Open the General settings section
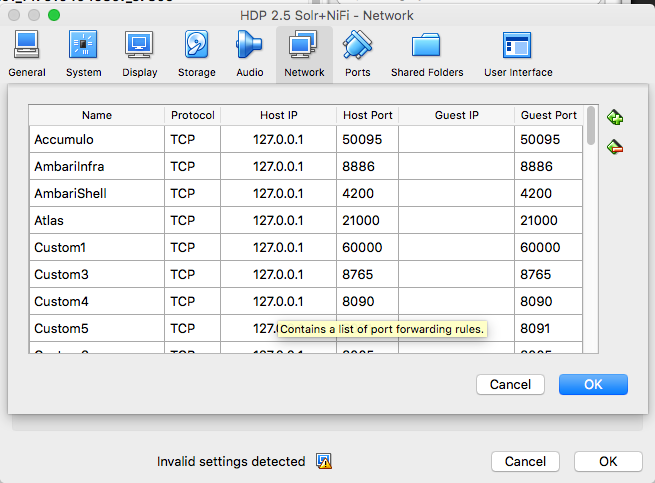The width and height of the screenshot is (655, 483). (27, 54)
